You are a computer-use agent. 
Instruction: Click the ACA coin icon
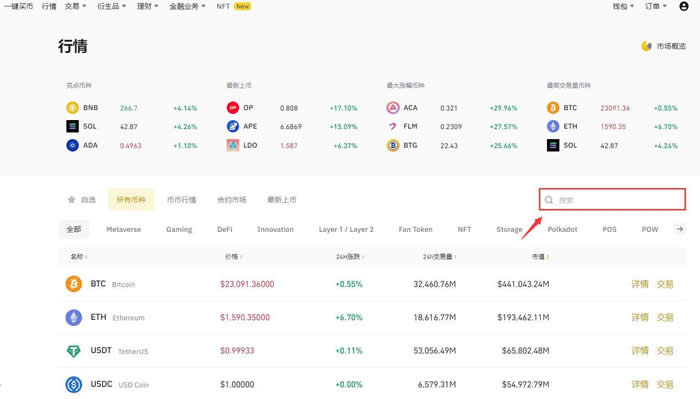[393, 108]
